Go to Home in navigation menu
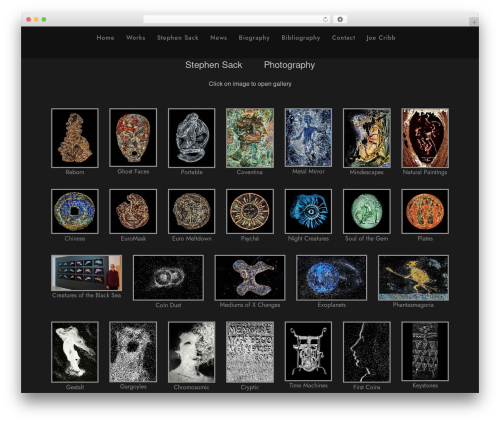 pos(105,38)
